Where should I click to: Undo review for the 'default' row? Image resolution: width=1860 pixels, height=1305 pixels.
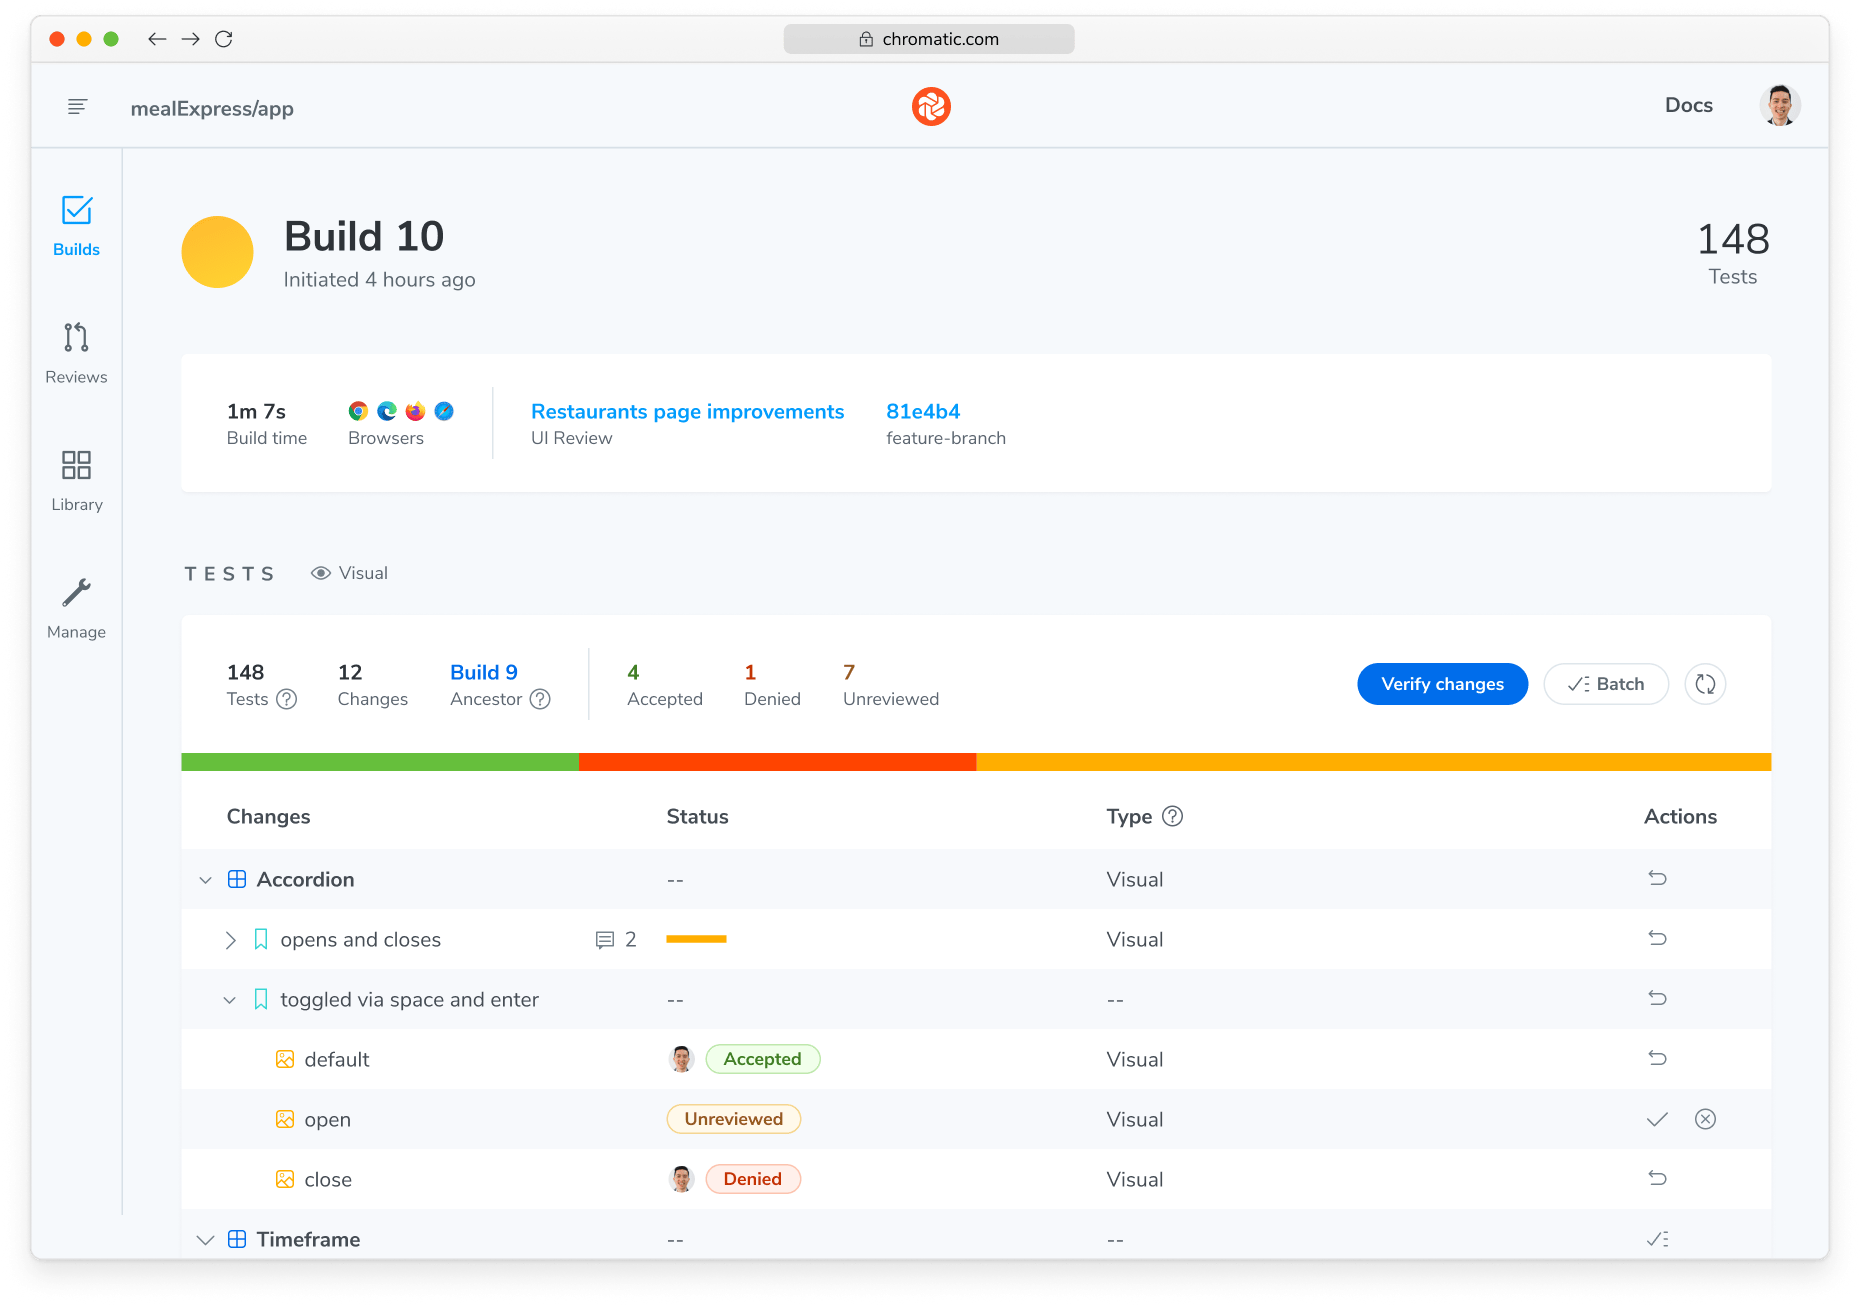(1657, 1058)
